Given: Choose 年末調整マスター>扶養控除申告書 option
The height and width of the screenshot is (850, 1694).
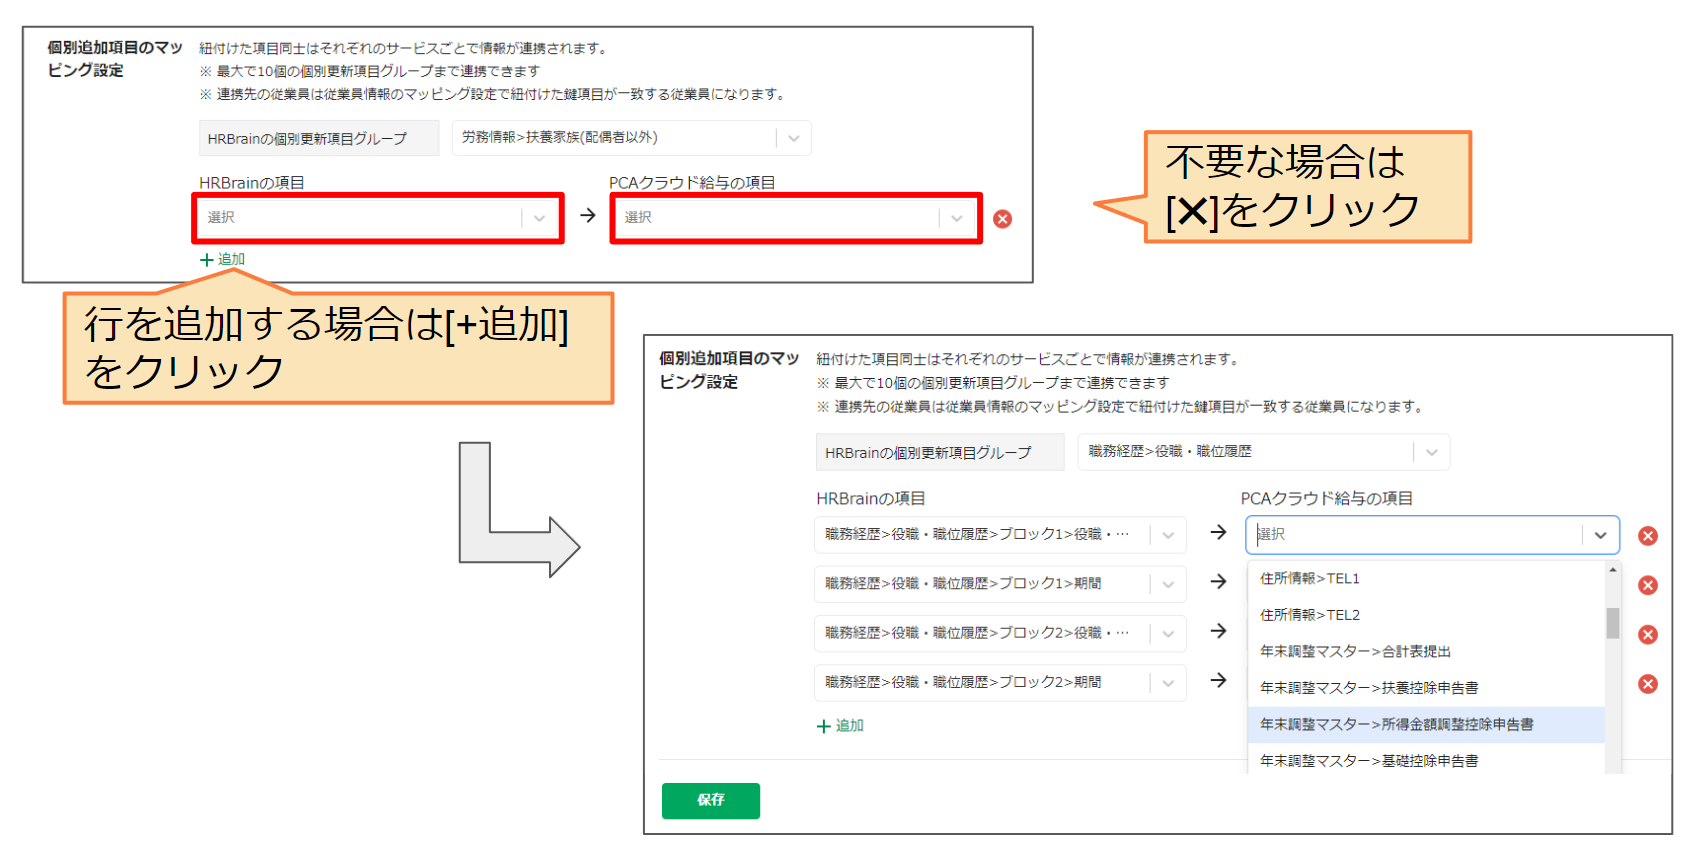Looking at the screenshot, I should click(x=1426, y=688).
